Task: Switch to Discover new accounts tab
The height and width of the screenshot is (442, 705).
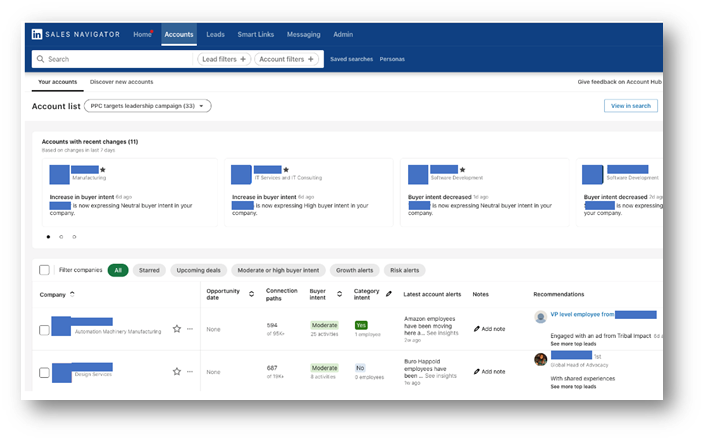Action: (121, 82)
